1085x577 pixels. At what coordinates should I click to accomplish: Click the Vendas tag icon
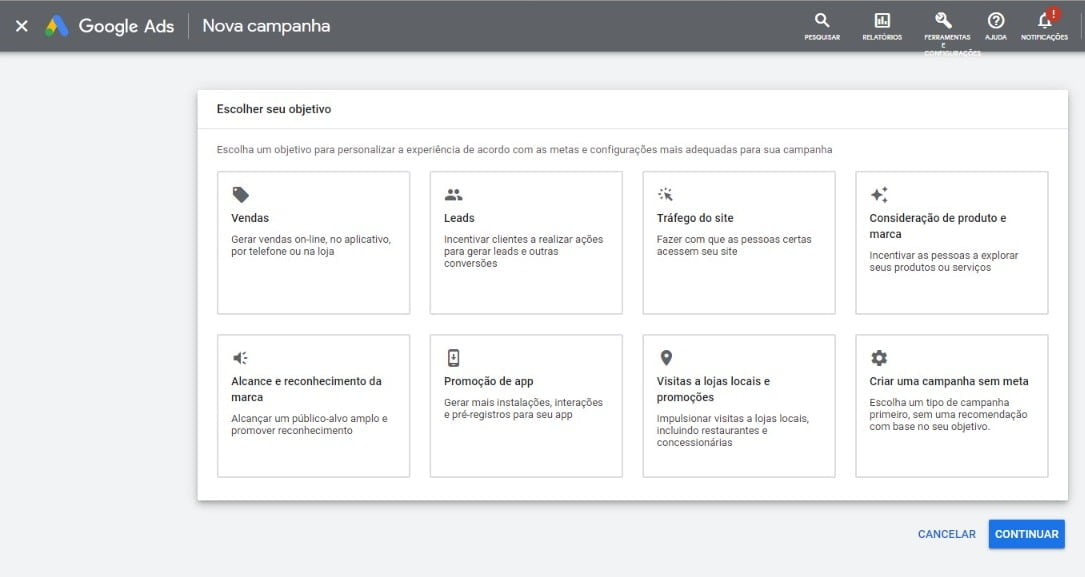pos(240,195)
